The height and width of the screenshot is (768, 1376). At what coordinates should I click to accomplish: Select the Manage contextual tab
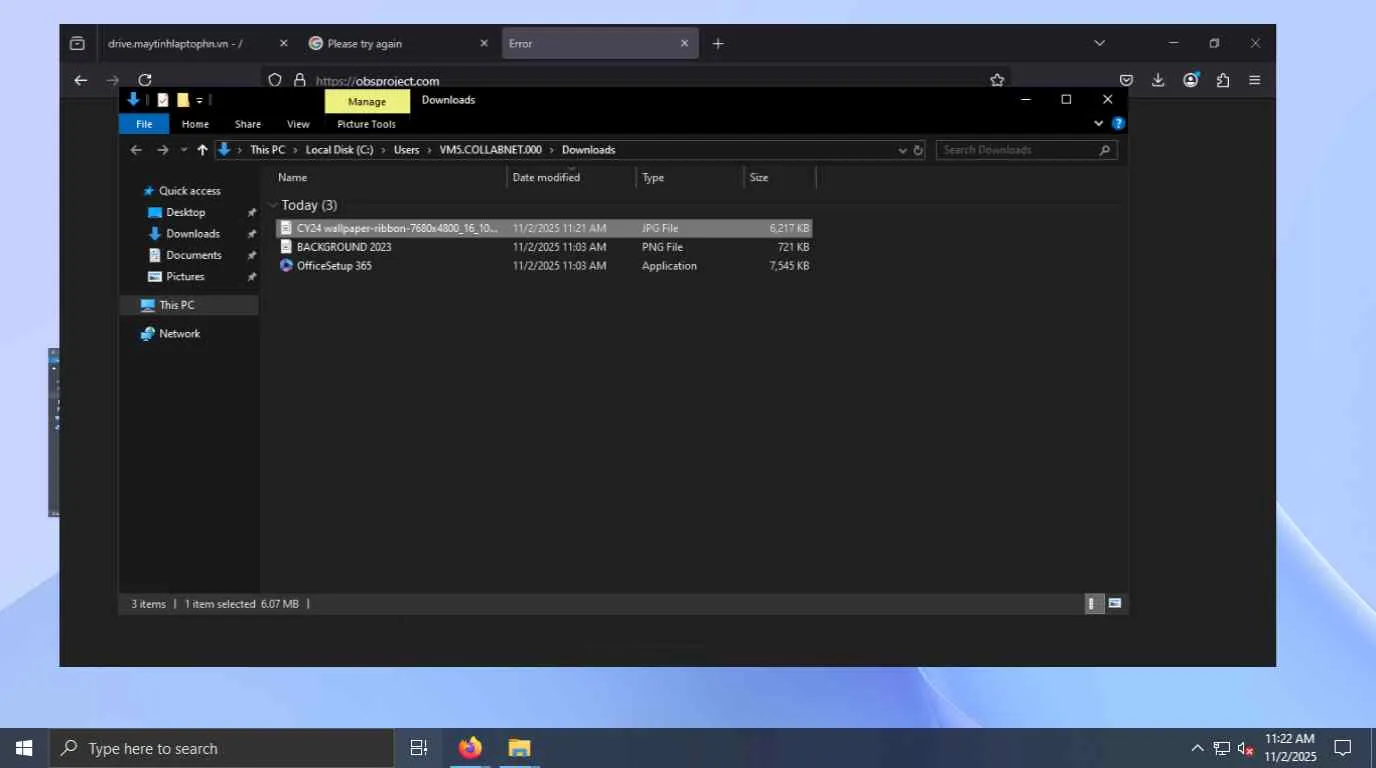click(x=367, y=101)
